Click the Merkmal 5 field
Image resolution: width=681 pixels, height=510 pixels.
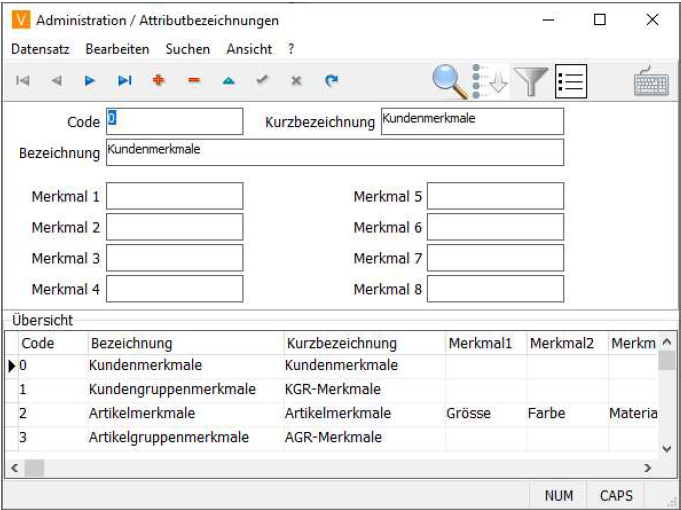(496, 196)
